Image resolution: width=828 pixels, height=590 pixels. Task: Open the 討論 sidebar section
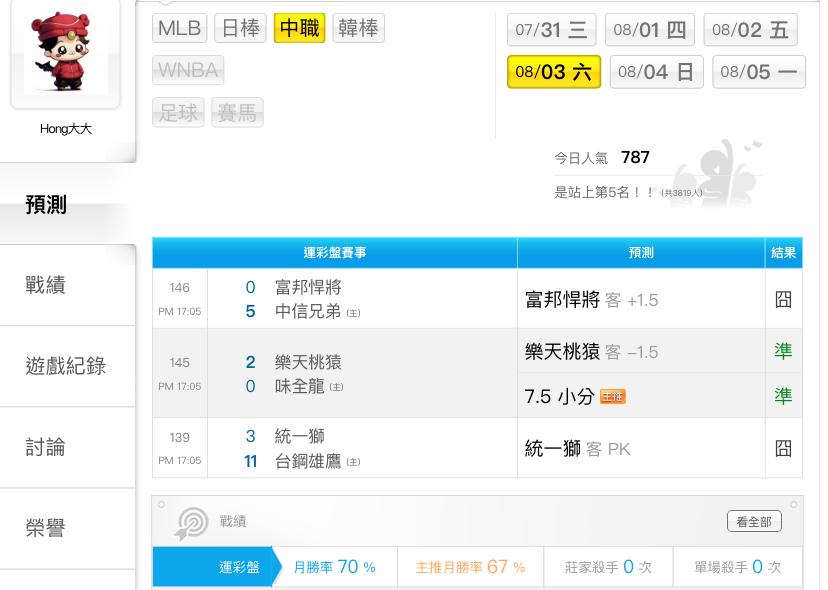click(x=68, y=447)
